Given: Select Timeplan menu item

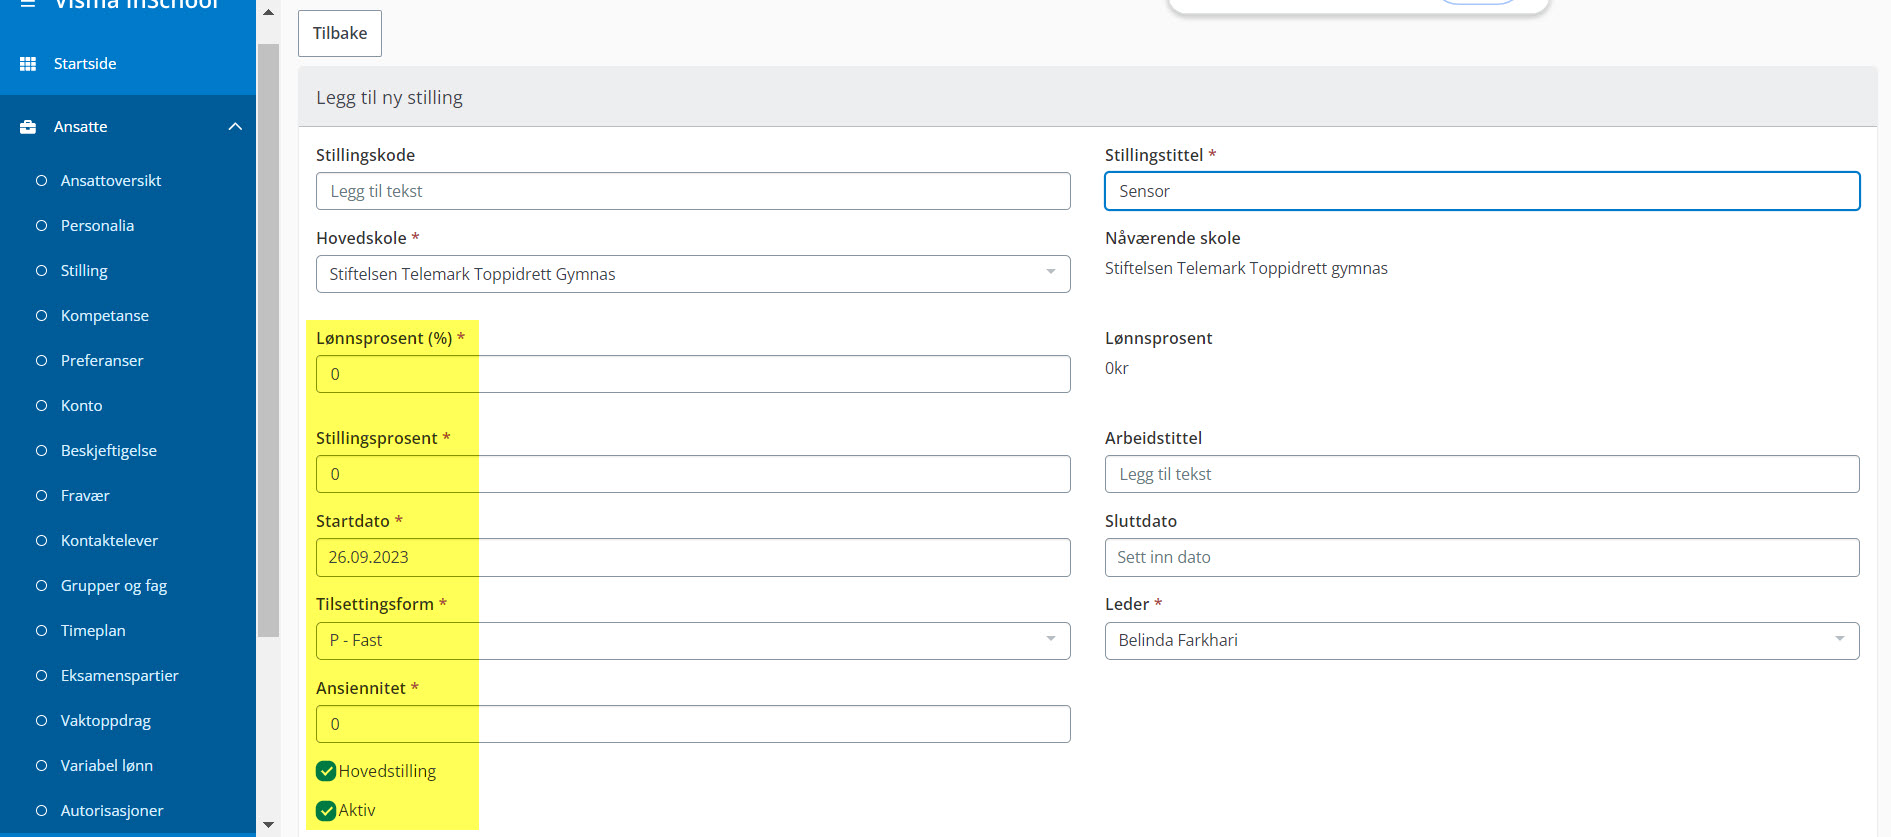Looking at the screenshot, I should [93, 631].
